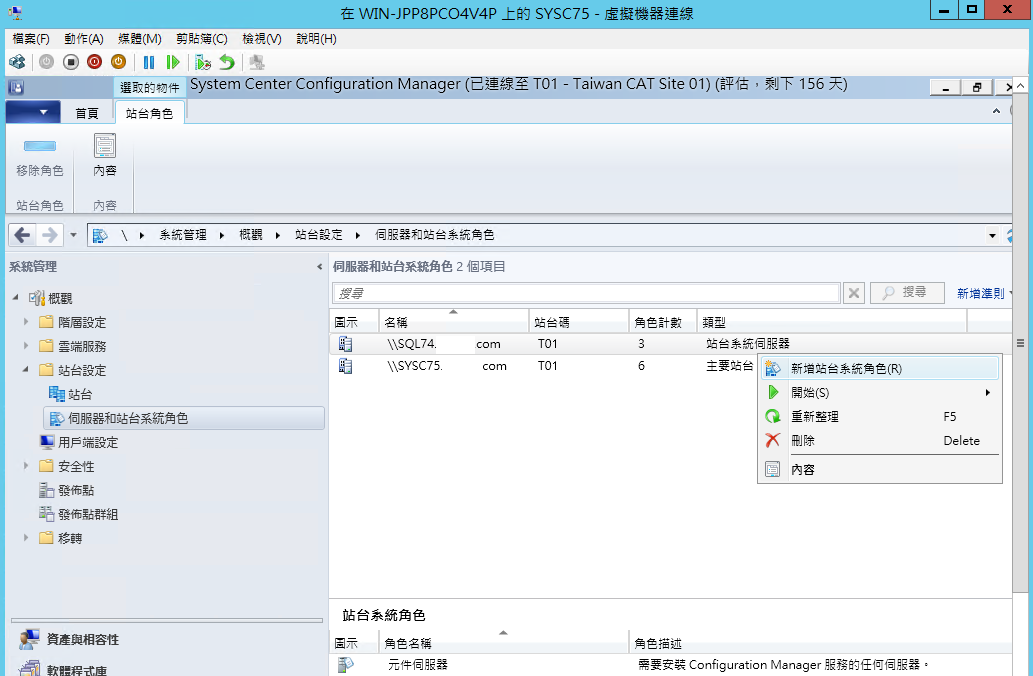
Task: Select the 站台 tree node
Action: (x=70, y=394)
